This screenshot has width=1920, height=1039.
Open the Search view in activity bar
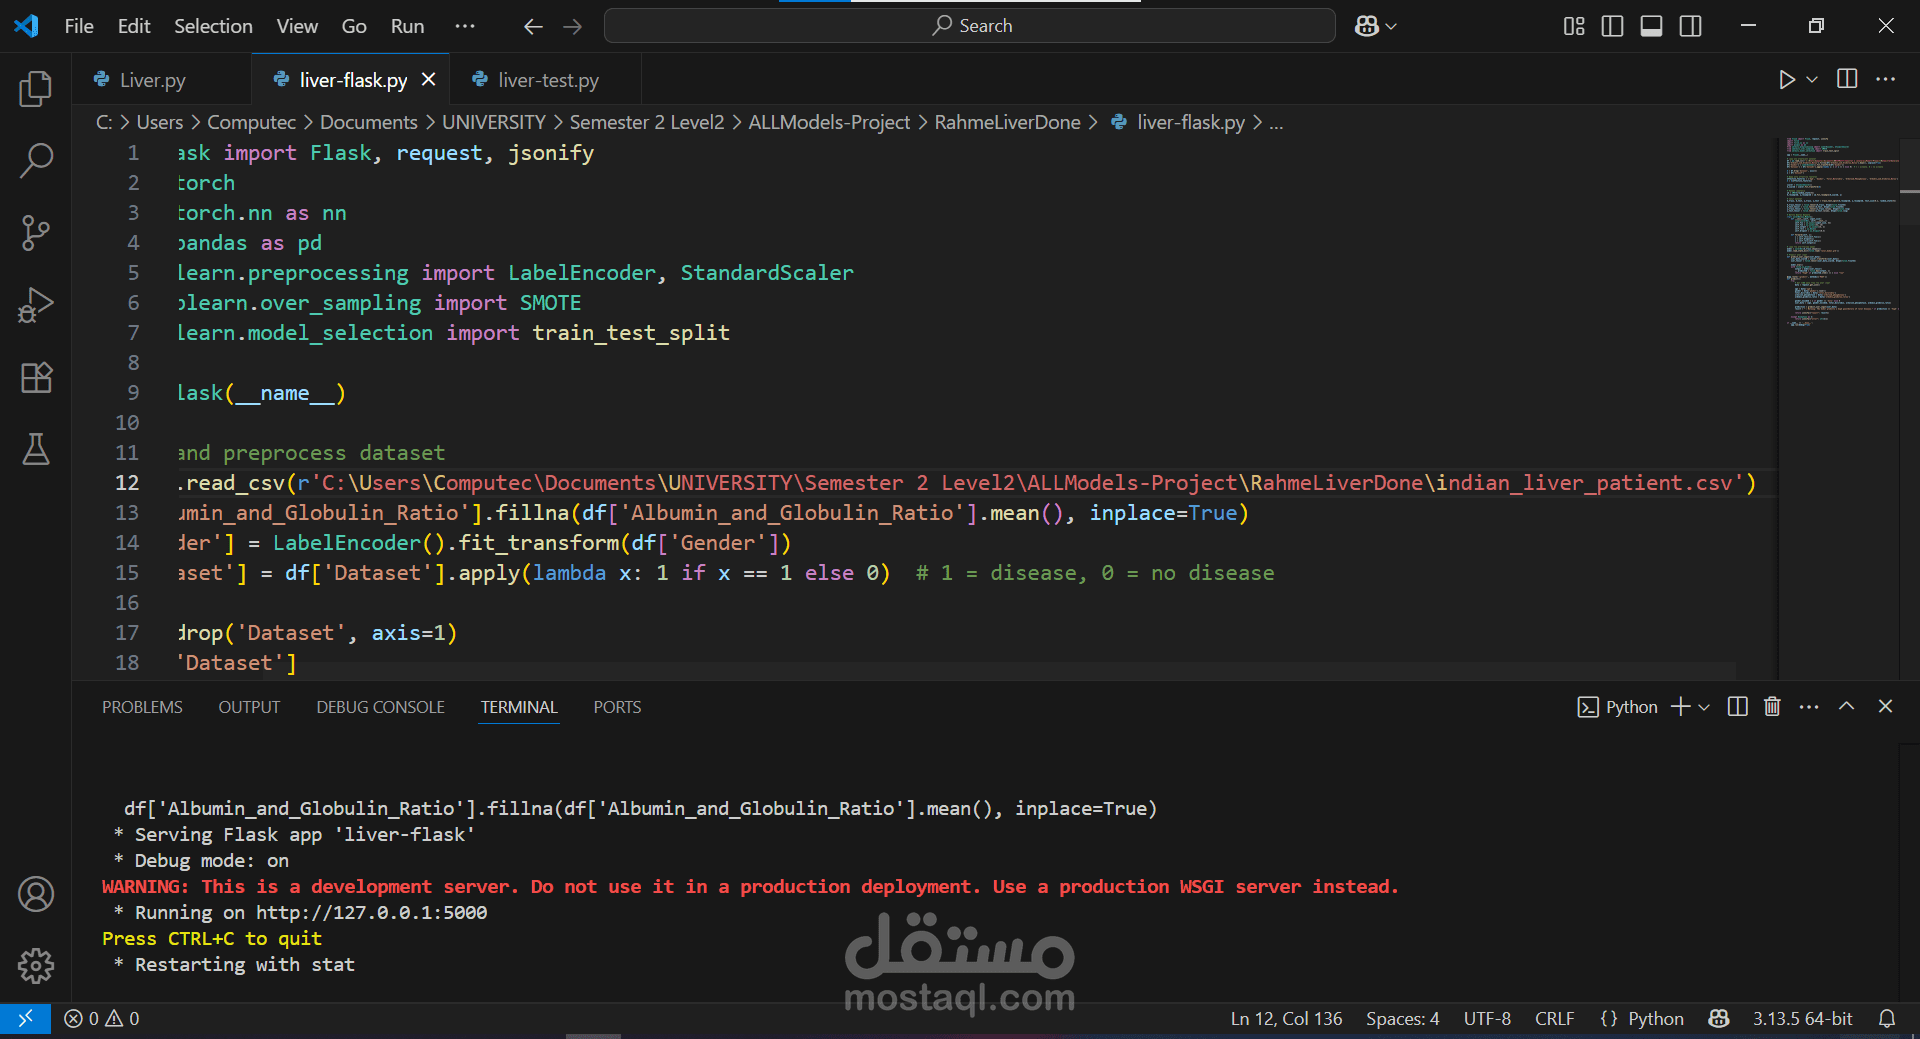tap(36, 160)
